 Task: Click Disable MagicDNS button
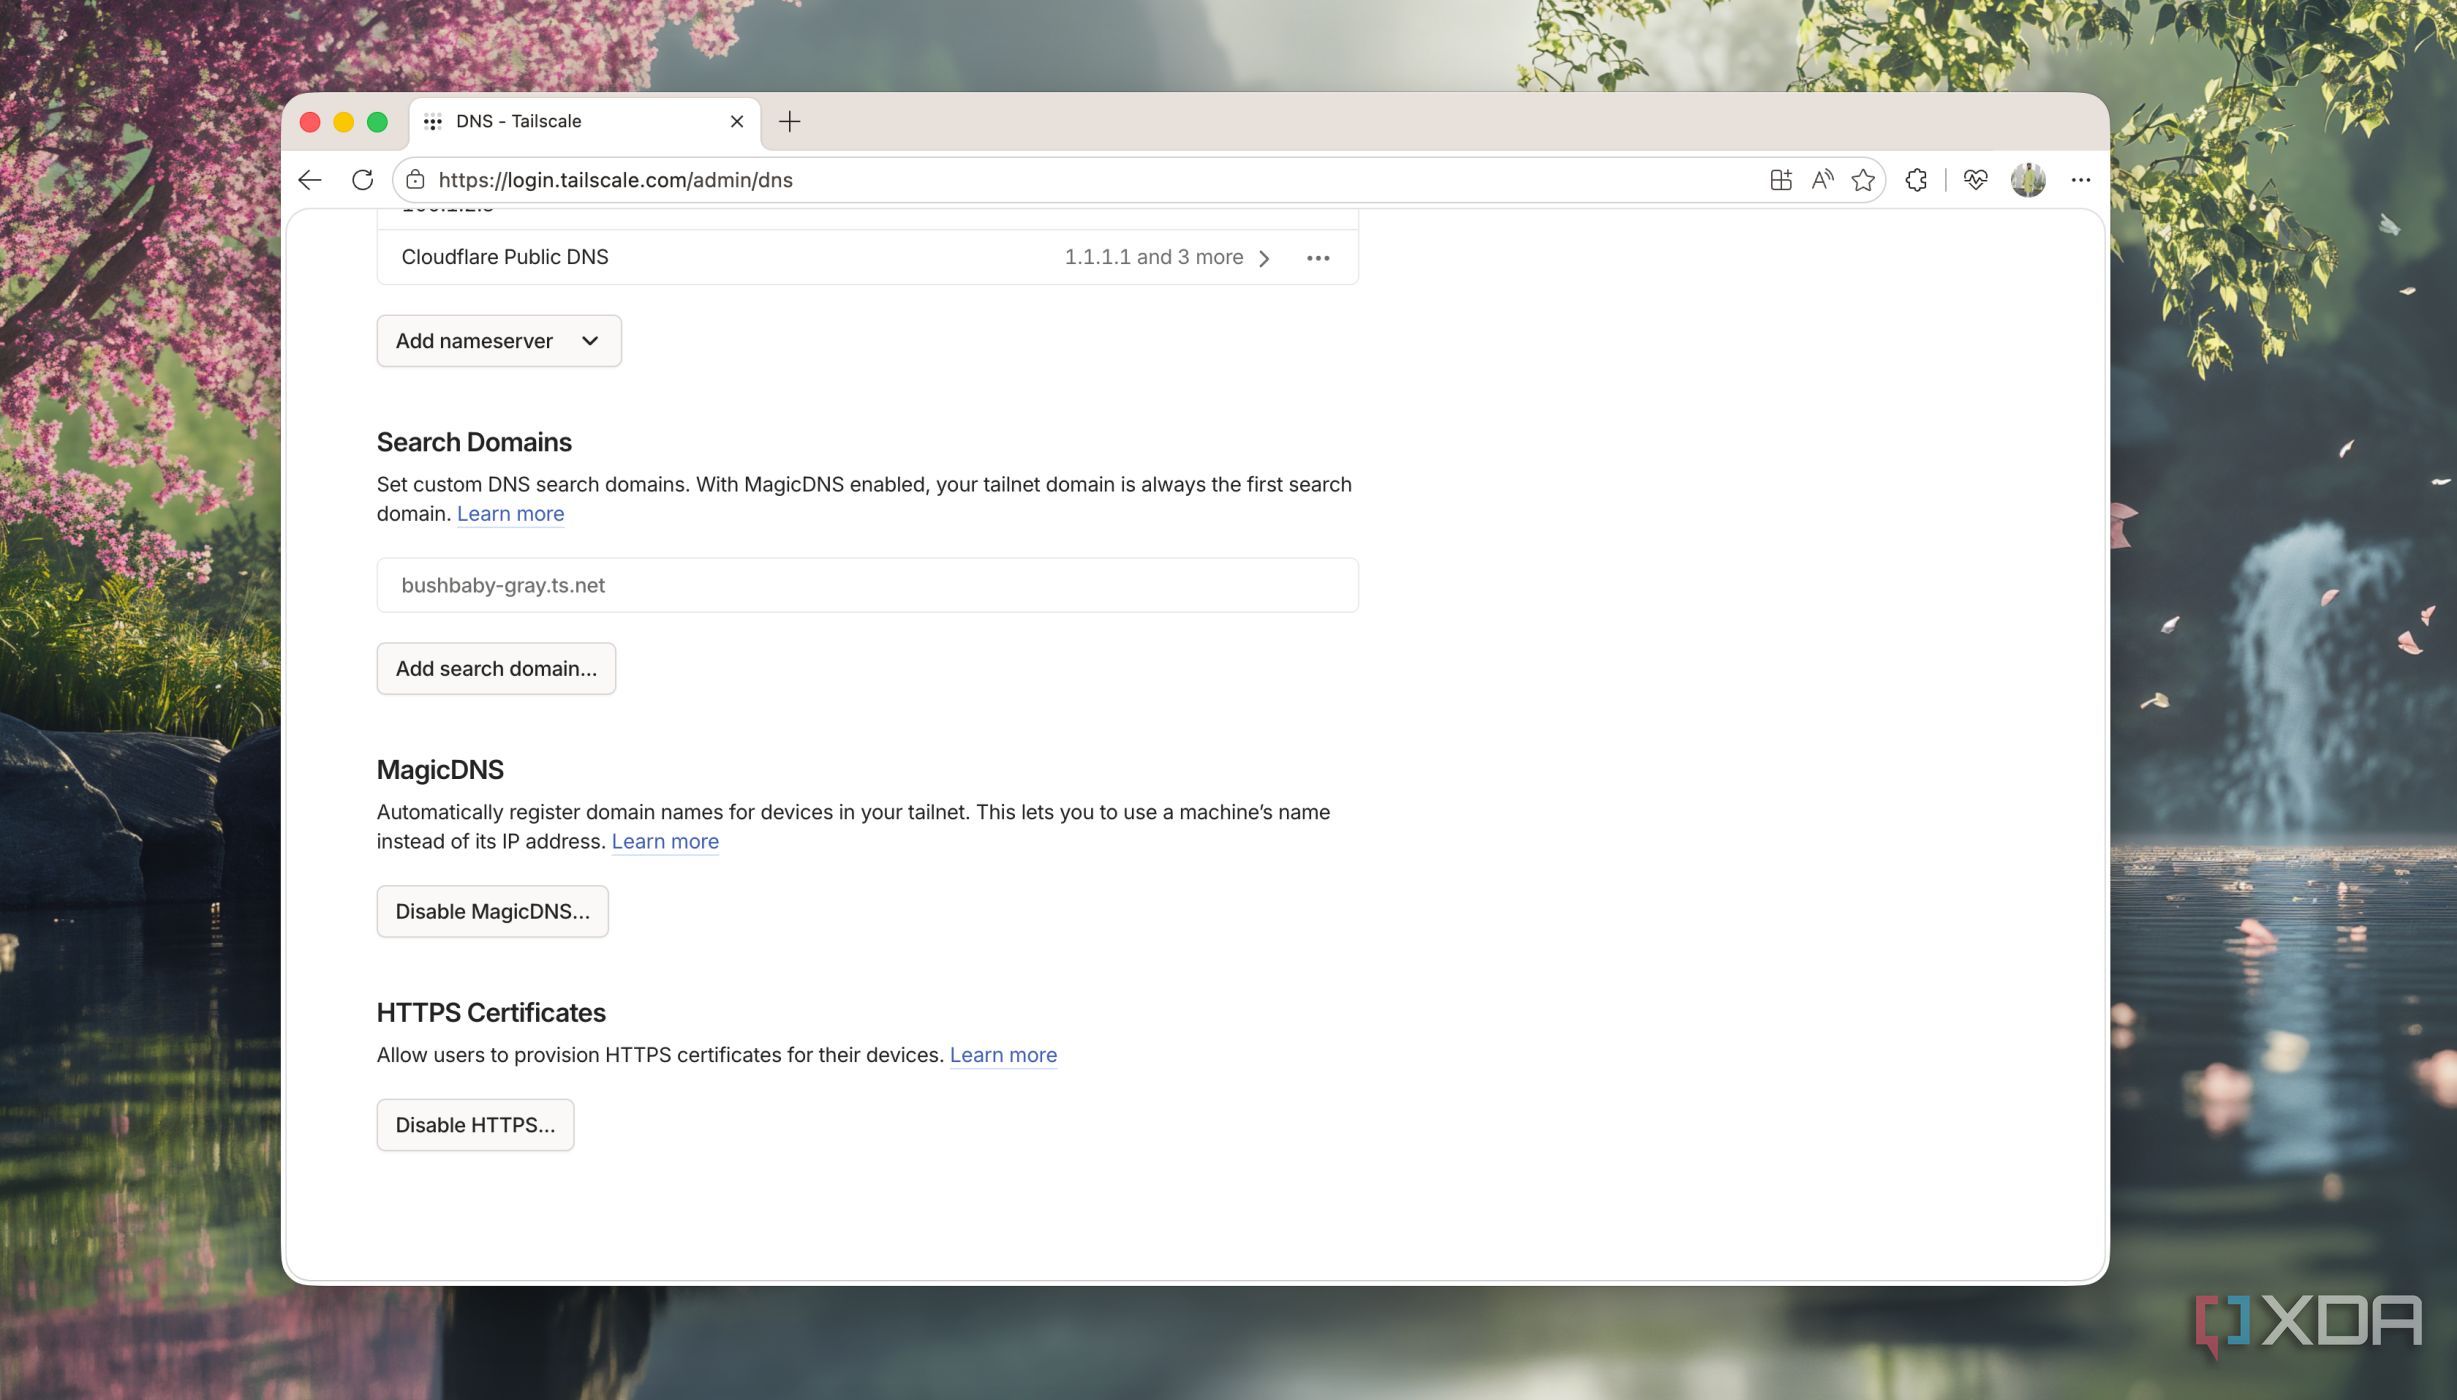tap(492, 912)
